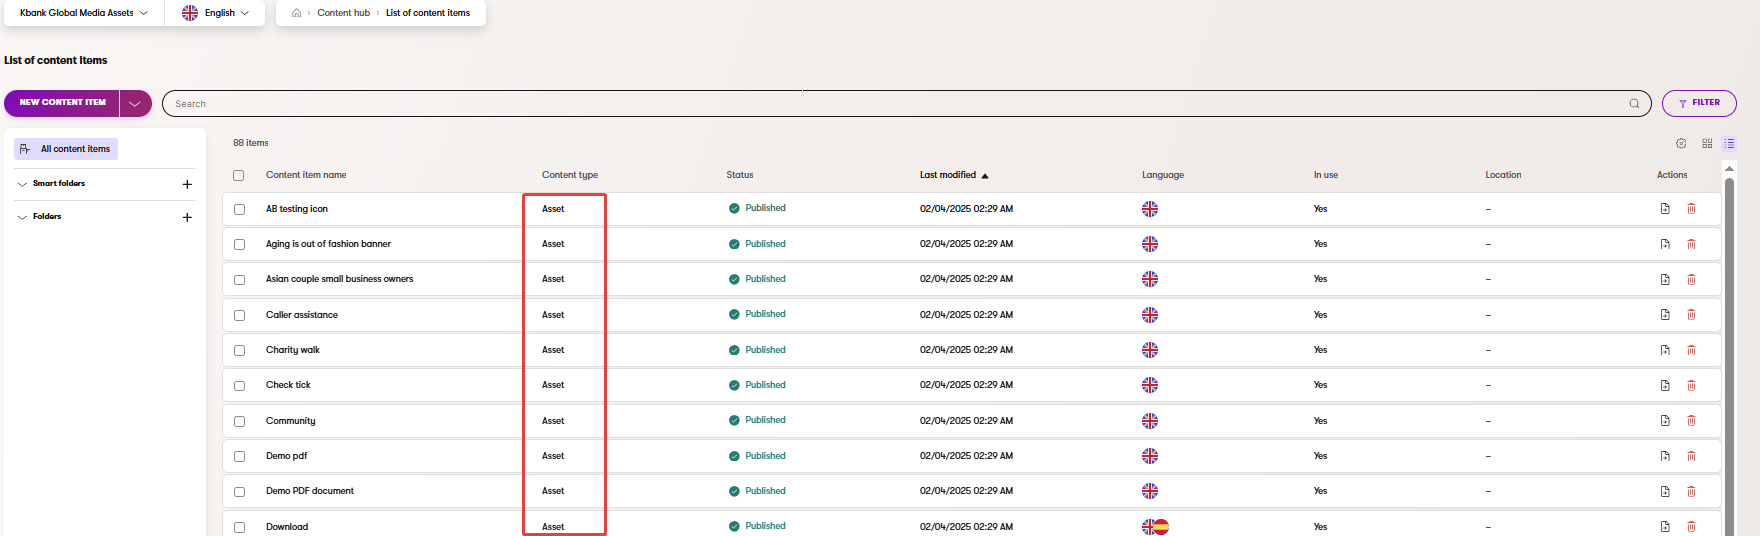This screenshot has width=1760, height=536.
Task: Open New Content Item arrow menu
Action: tap(135, 103)
